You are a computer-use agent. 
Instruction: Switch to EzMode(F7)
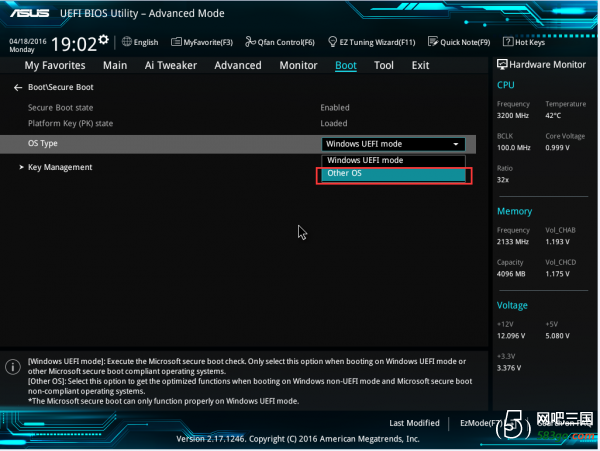[481, 423]
